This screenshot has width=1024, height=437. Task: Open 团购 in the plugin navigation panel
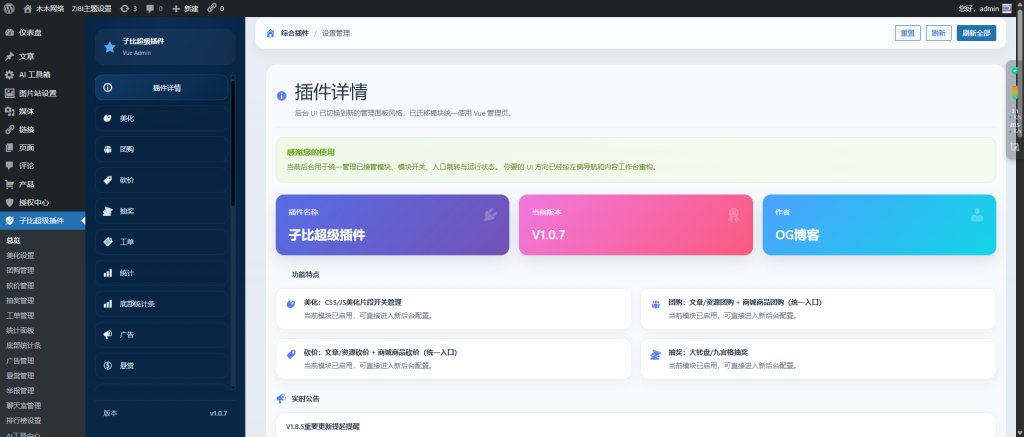pos(162,150)
